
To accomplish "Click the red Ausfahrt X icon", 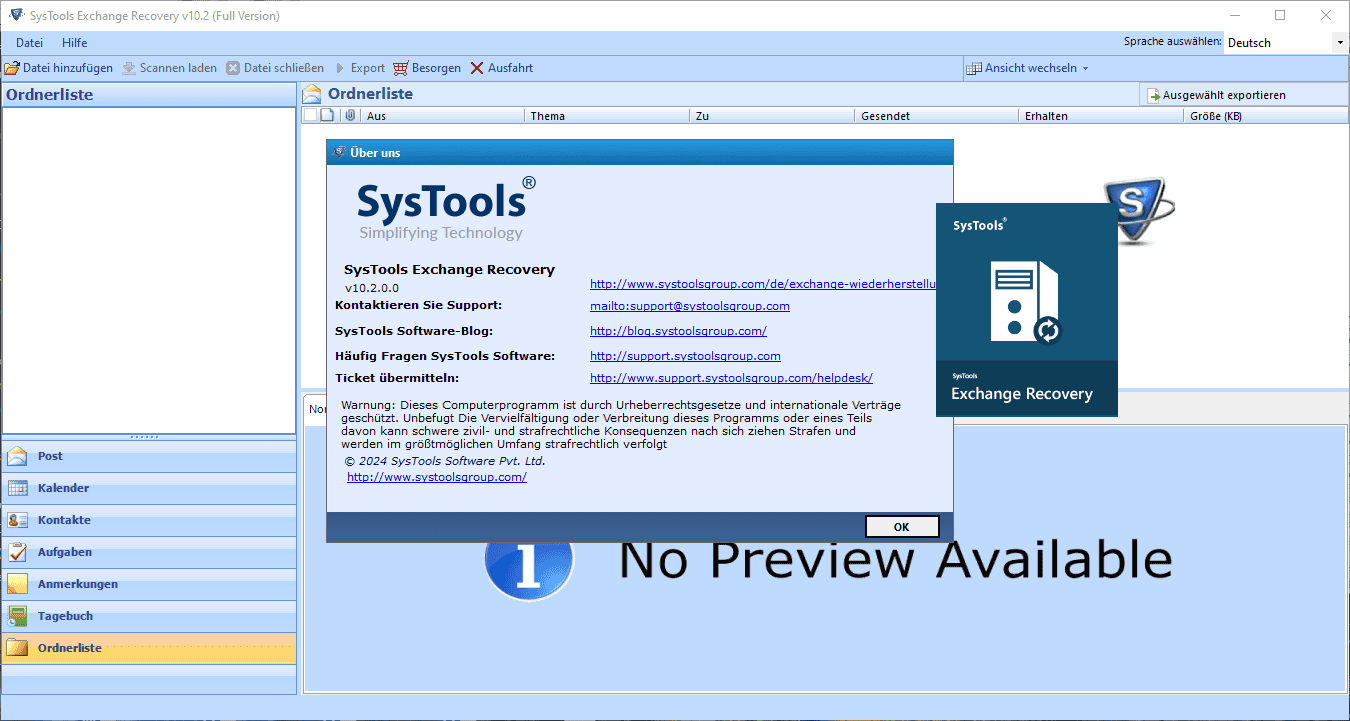I will coord(477,68).
